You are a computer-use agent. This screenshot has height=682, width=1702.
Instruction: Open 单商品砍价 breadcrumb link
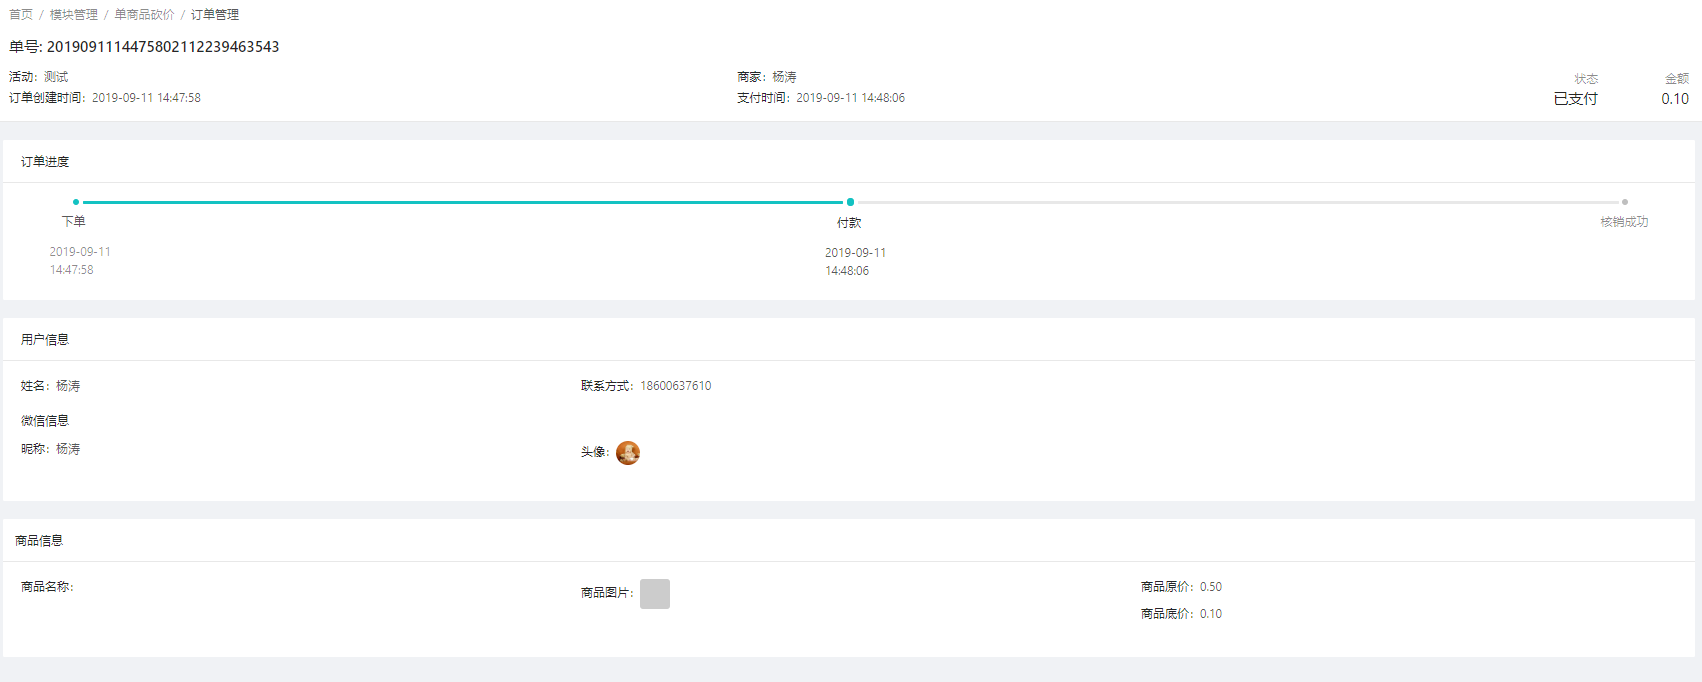[144, 15]
